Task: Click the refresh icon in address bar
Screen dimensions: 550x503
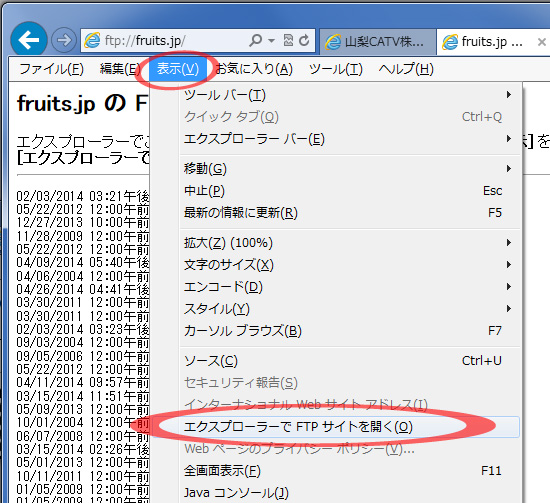Action: click(x=304, y=41)
